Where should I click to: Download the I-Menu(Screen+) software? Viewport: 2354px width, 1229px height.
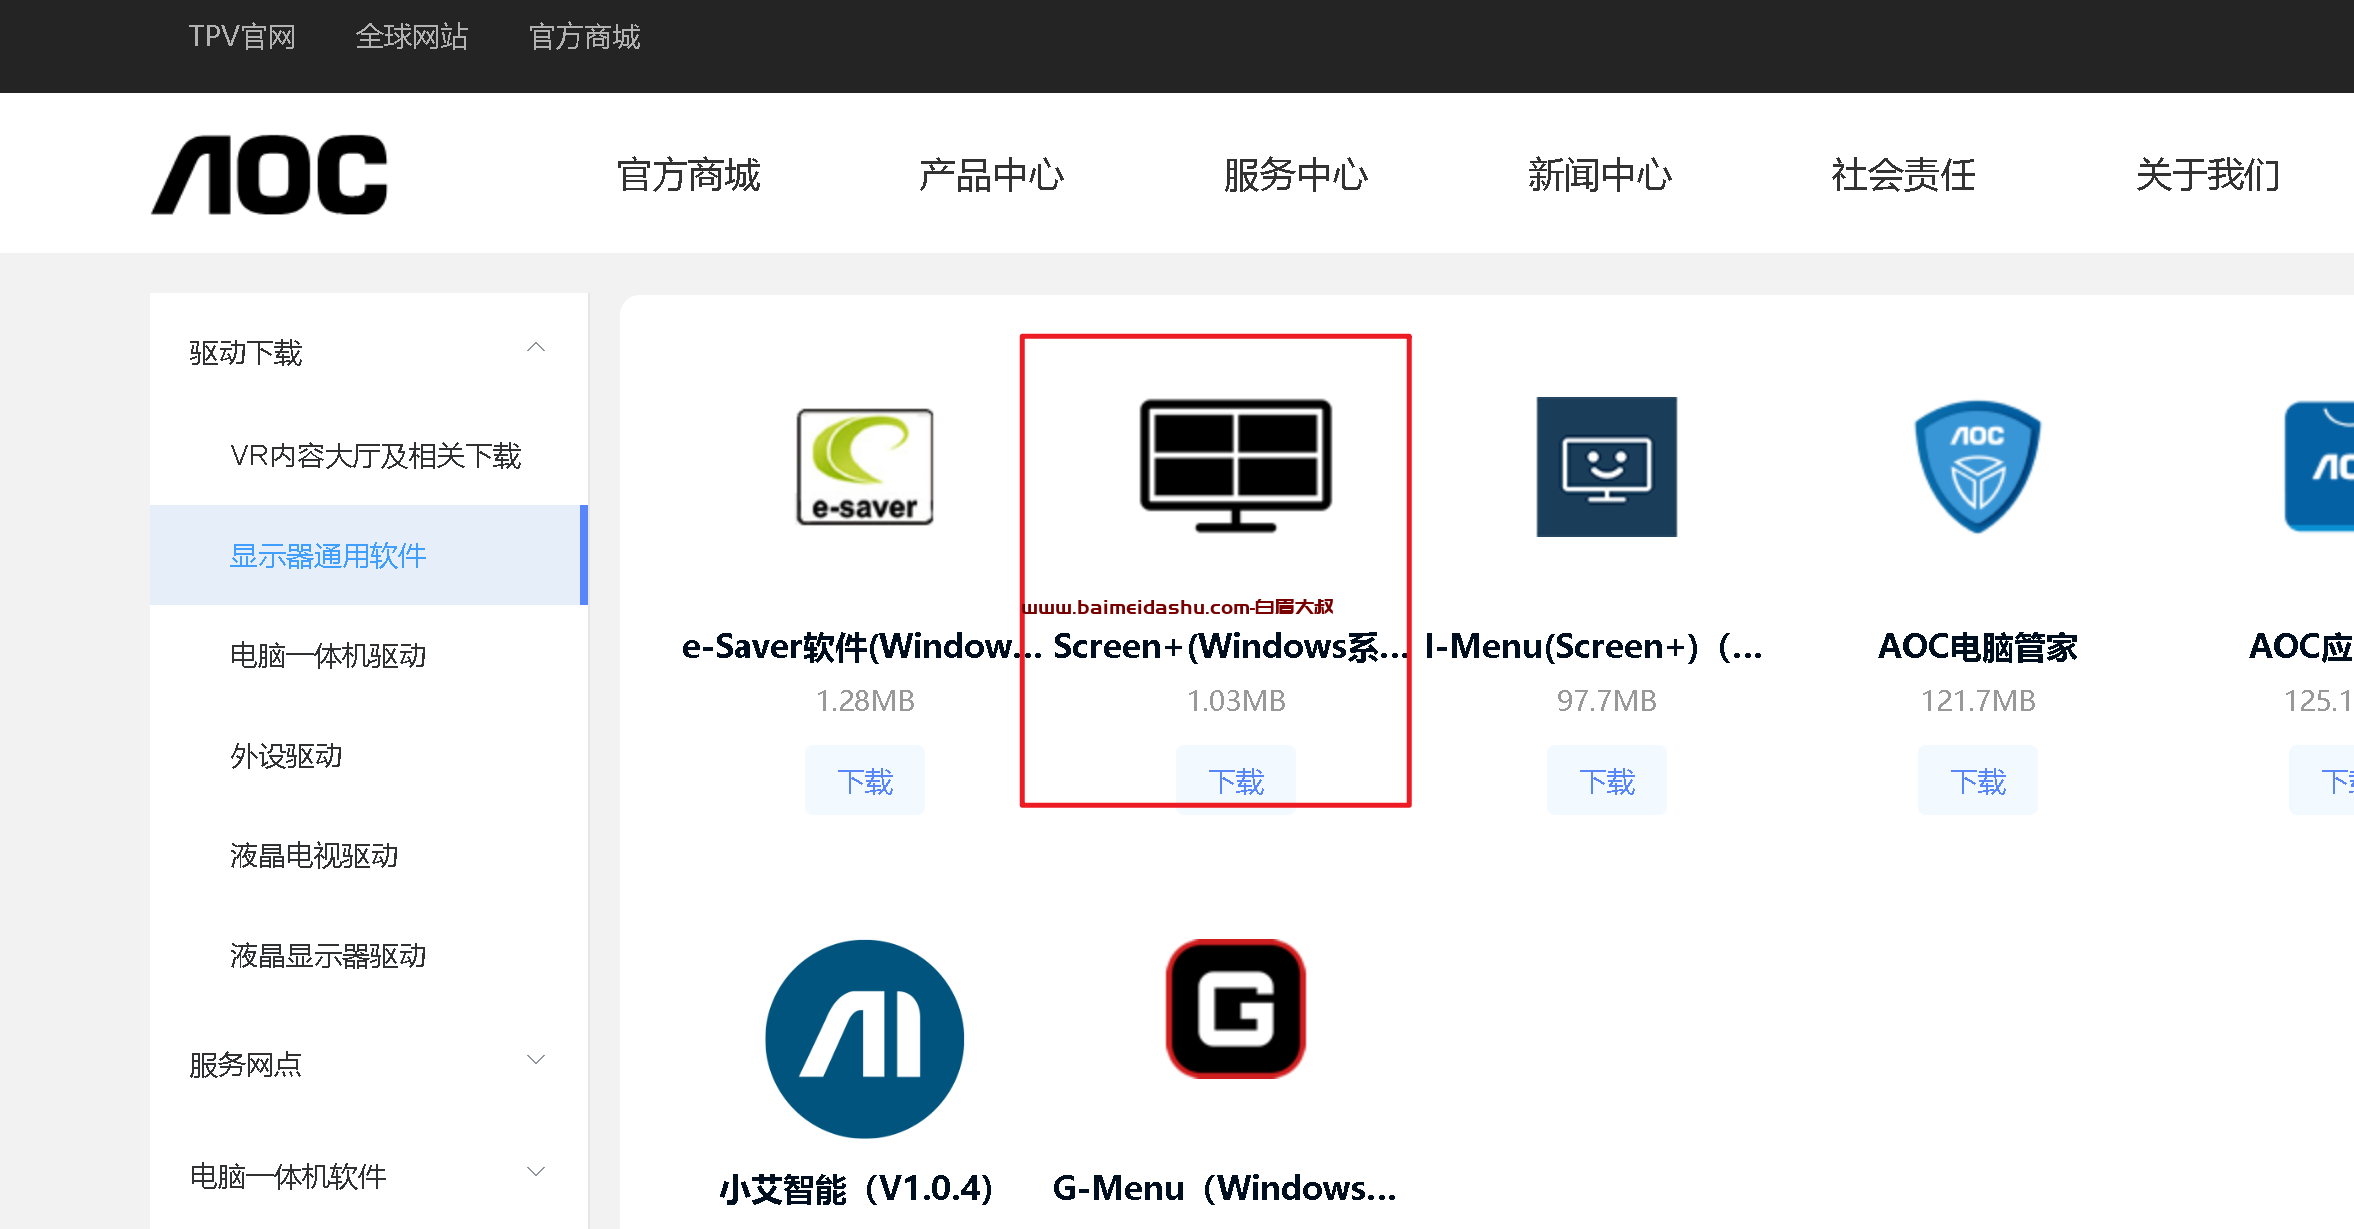coord(1606,781)
